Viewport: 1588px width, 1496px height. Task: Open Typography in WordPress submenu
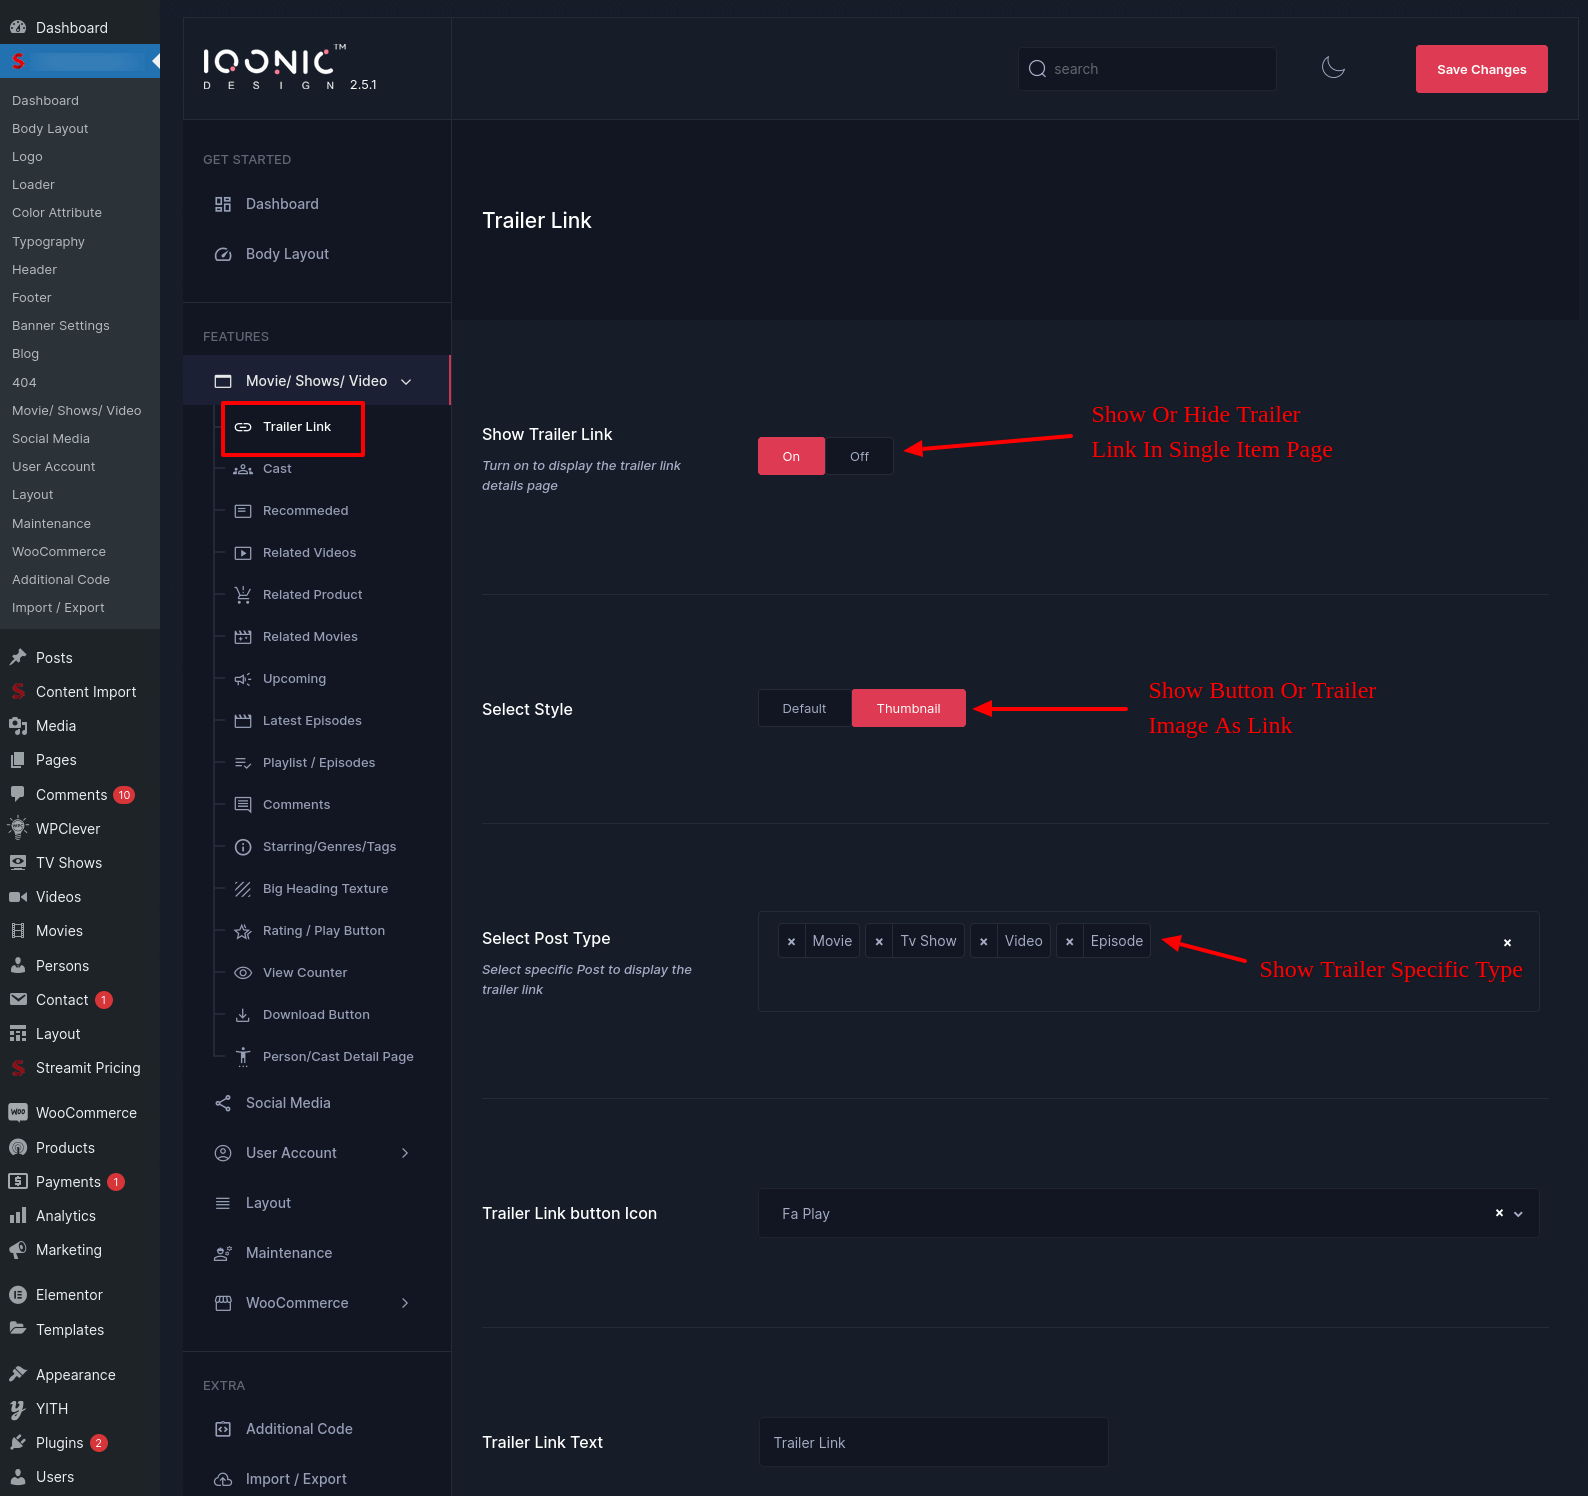[x=48, y=242]
